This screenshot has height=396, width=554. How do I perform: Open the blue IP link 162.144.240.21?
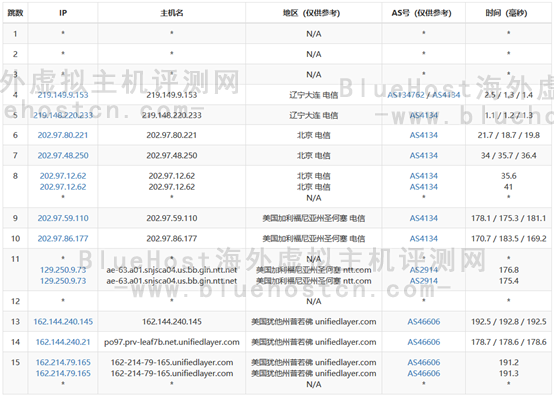click(x=63, y=342)
